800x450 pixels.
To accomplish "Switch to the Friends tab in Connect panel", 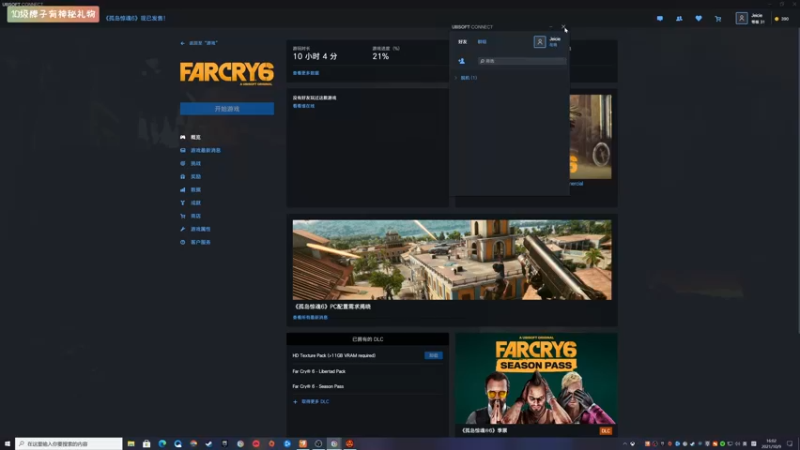I will pyautogui.click(x=462, y=42).
